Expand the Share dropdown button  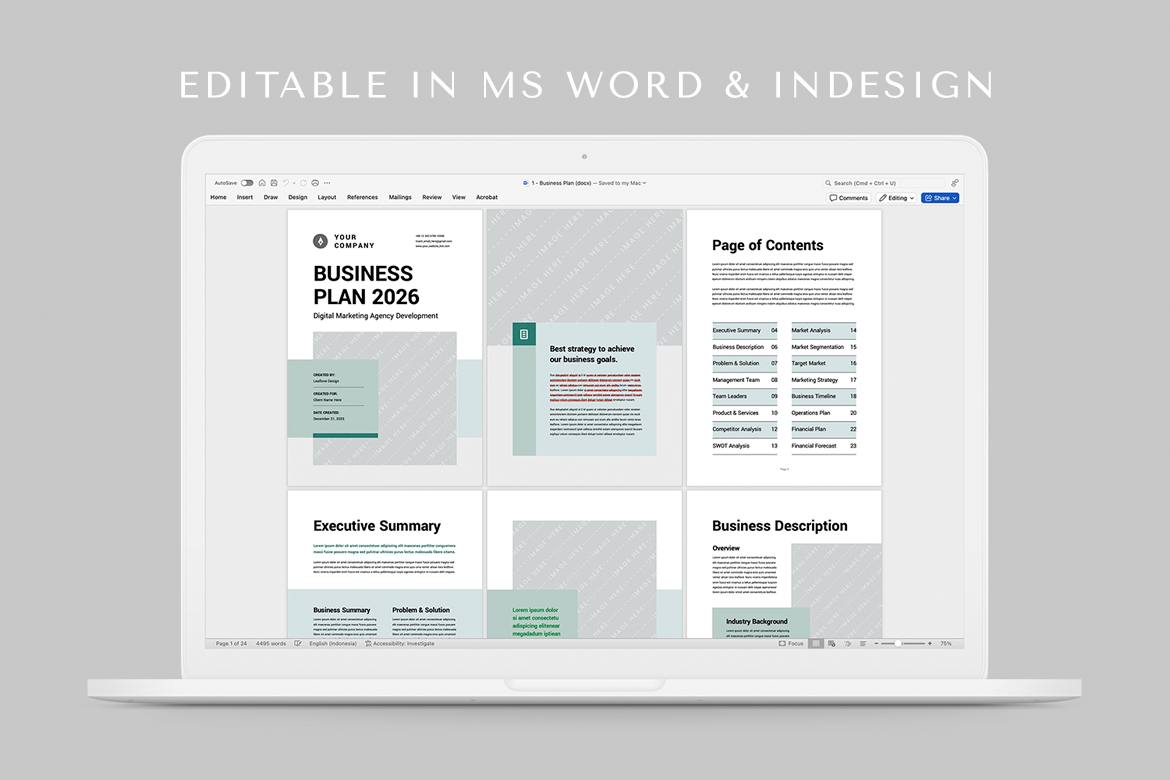click(x=940, y=198)
